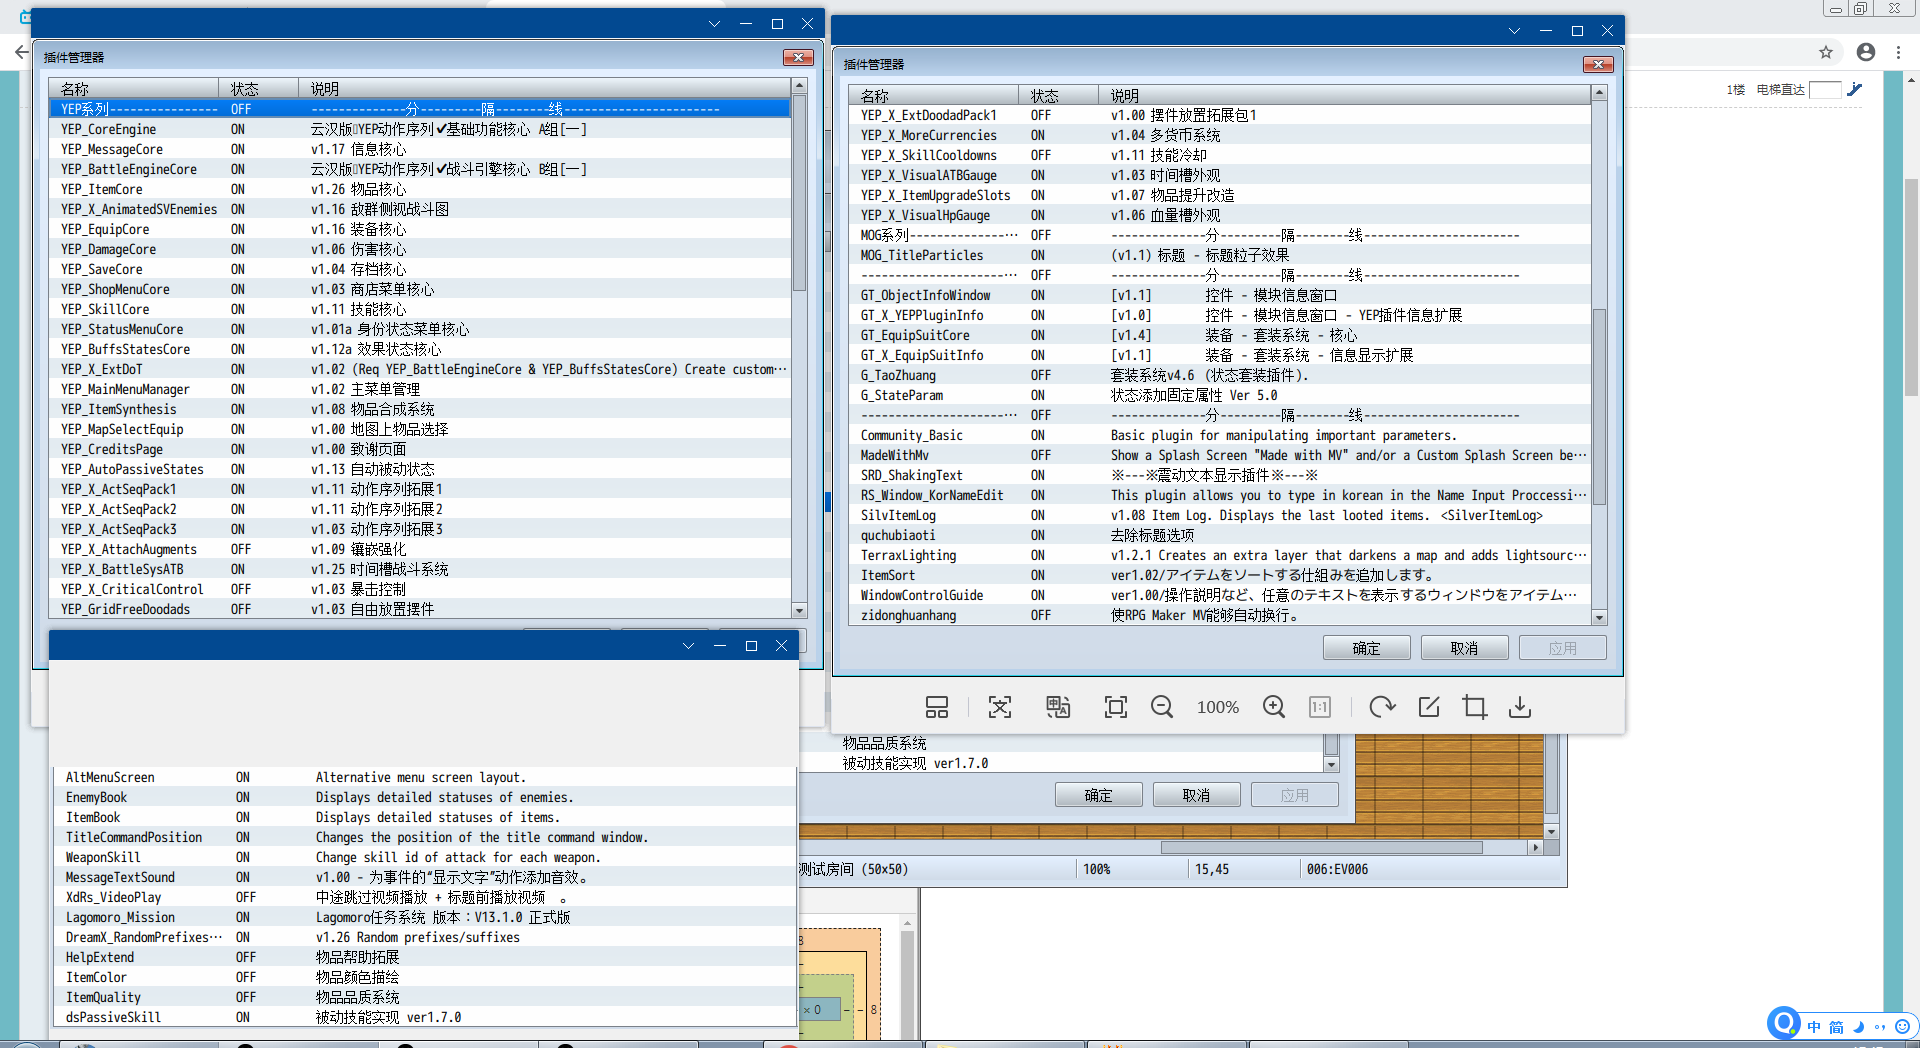Select the crop tool in the viewer toolbar
This screenshot has width=1920, height=1048.
(1474, 707)
